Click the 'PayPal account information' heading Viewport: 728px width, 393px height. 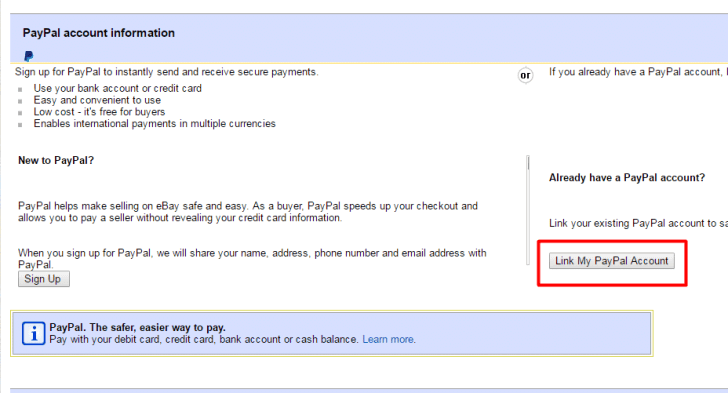coord(98,33)
